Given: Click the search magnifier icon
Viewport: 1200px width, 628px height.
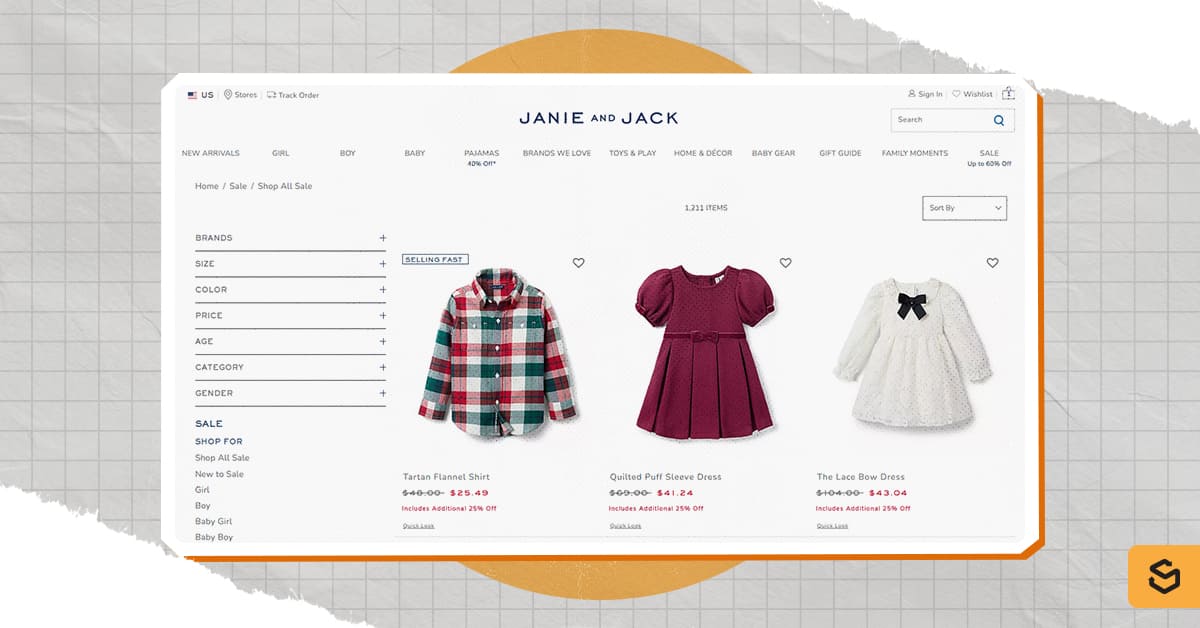Looking at the screenshot, I should (999, 120).
